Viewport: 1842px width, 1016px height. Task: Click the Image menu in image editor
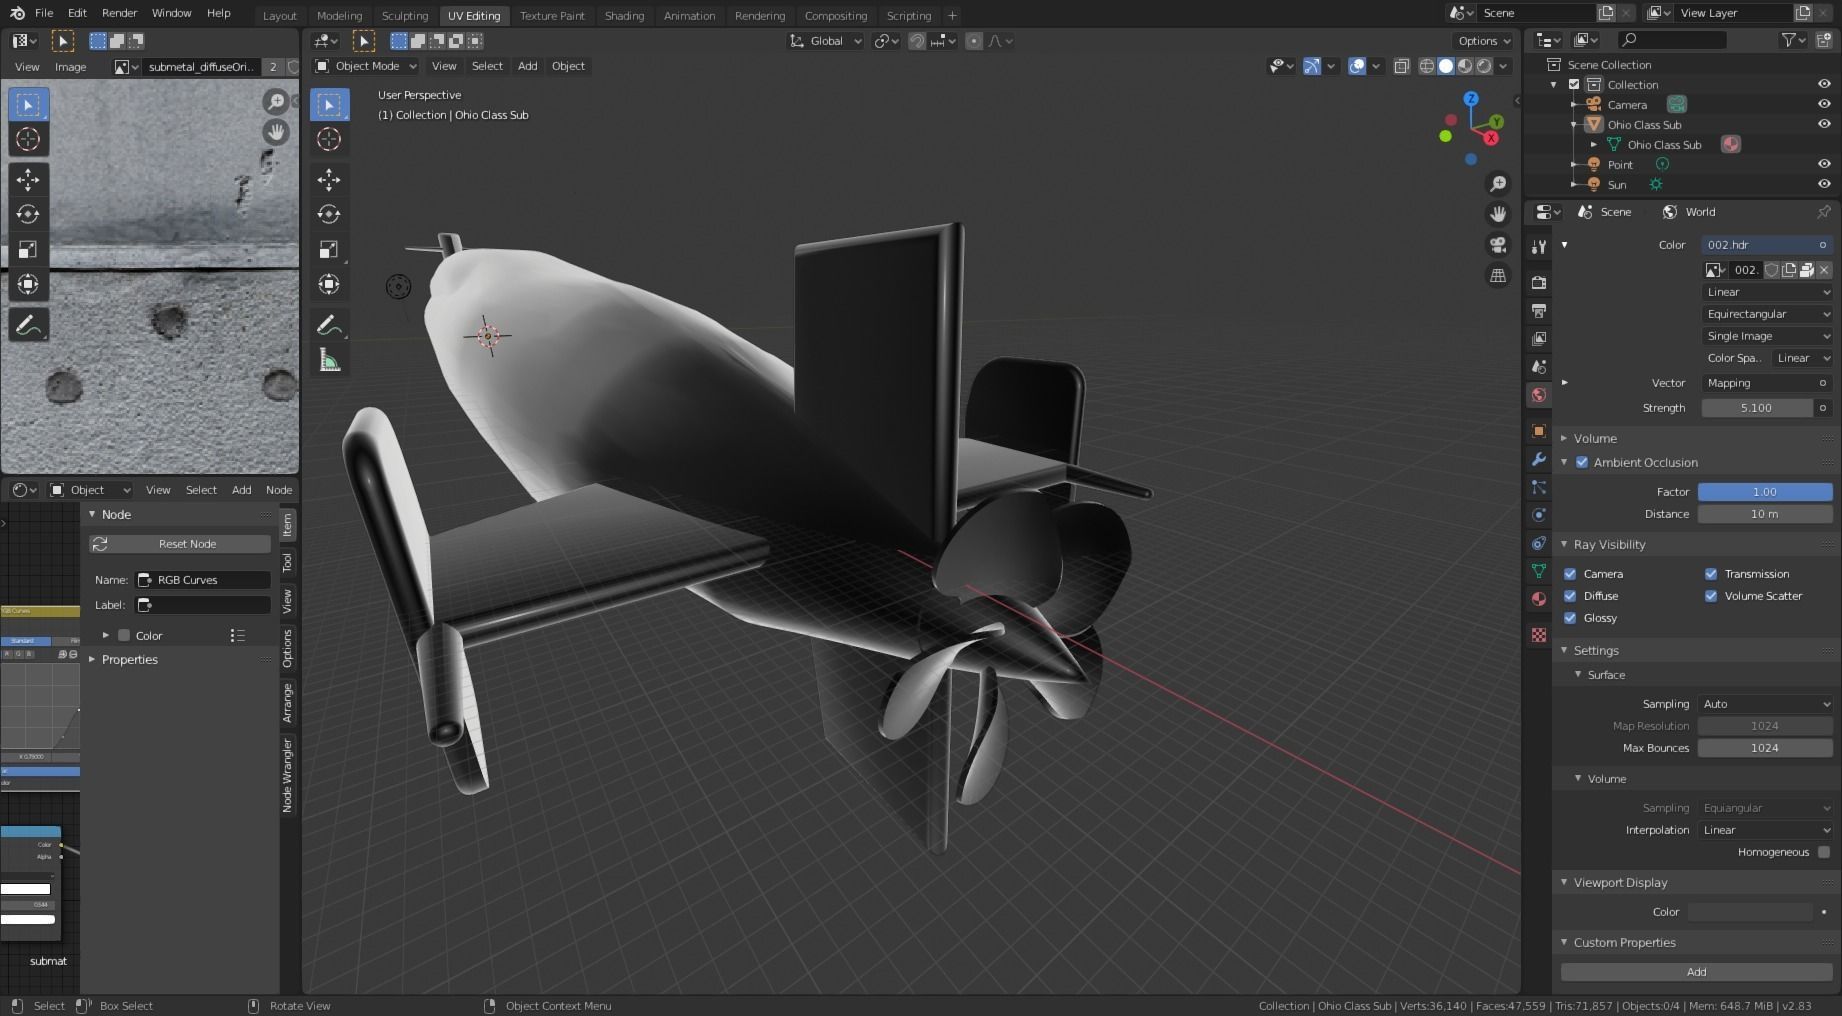70,67
